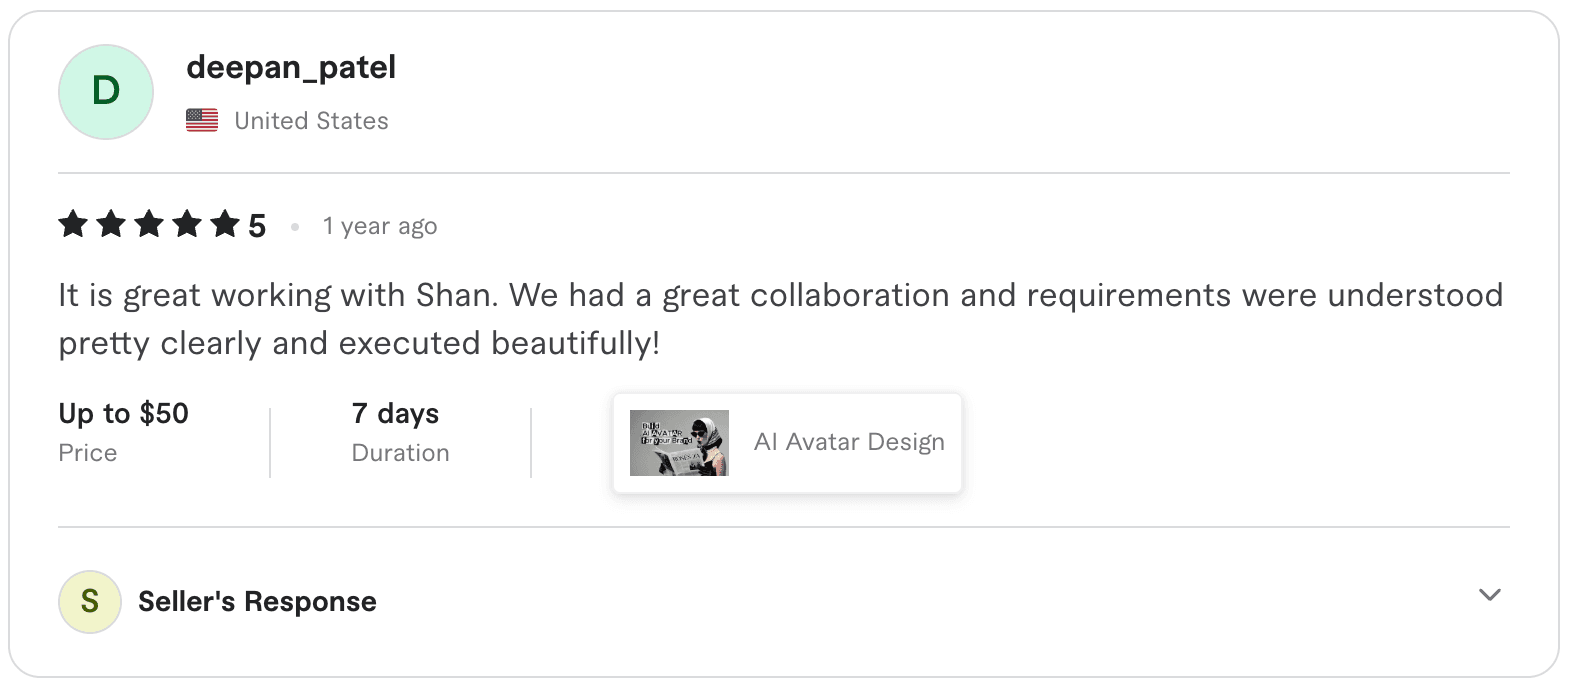Image resolution: width=1582 pixels, height=692 pixels.
Task: Click the second star icon
Action: (x=112, y=224)
